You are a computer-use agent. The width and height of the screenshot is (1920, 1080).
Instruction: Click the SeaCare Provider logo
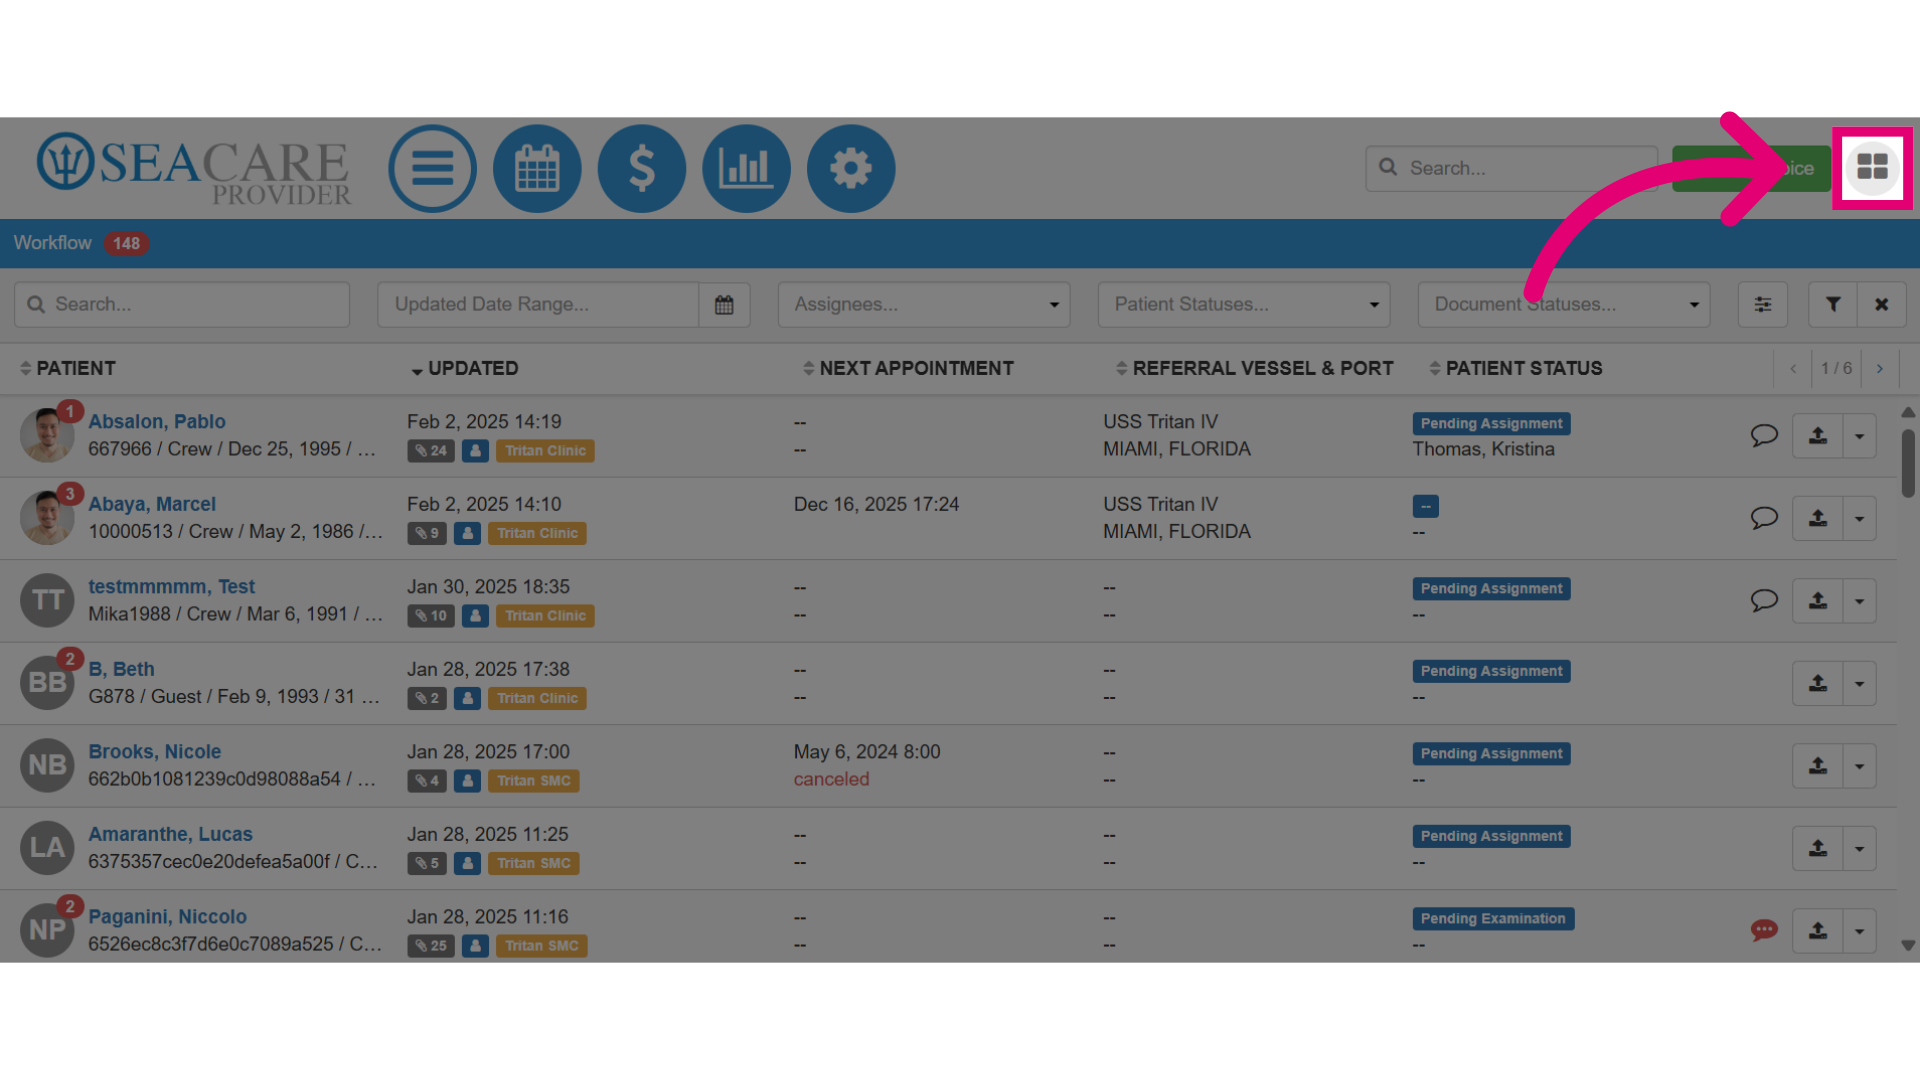coord(194,168)
